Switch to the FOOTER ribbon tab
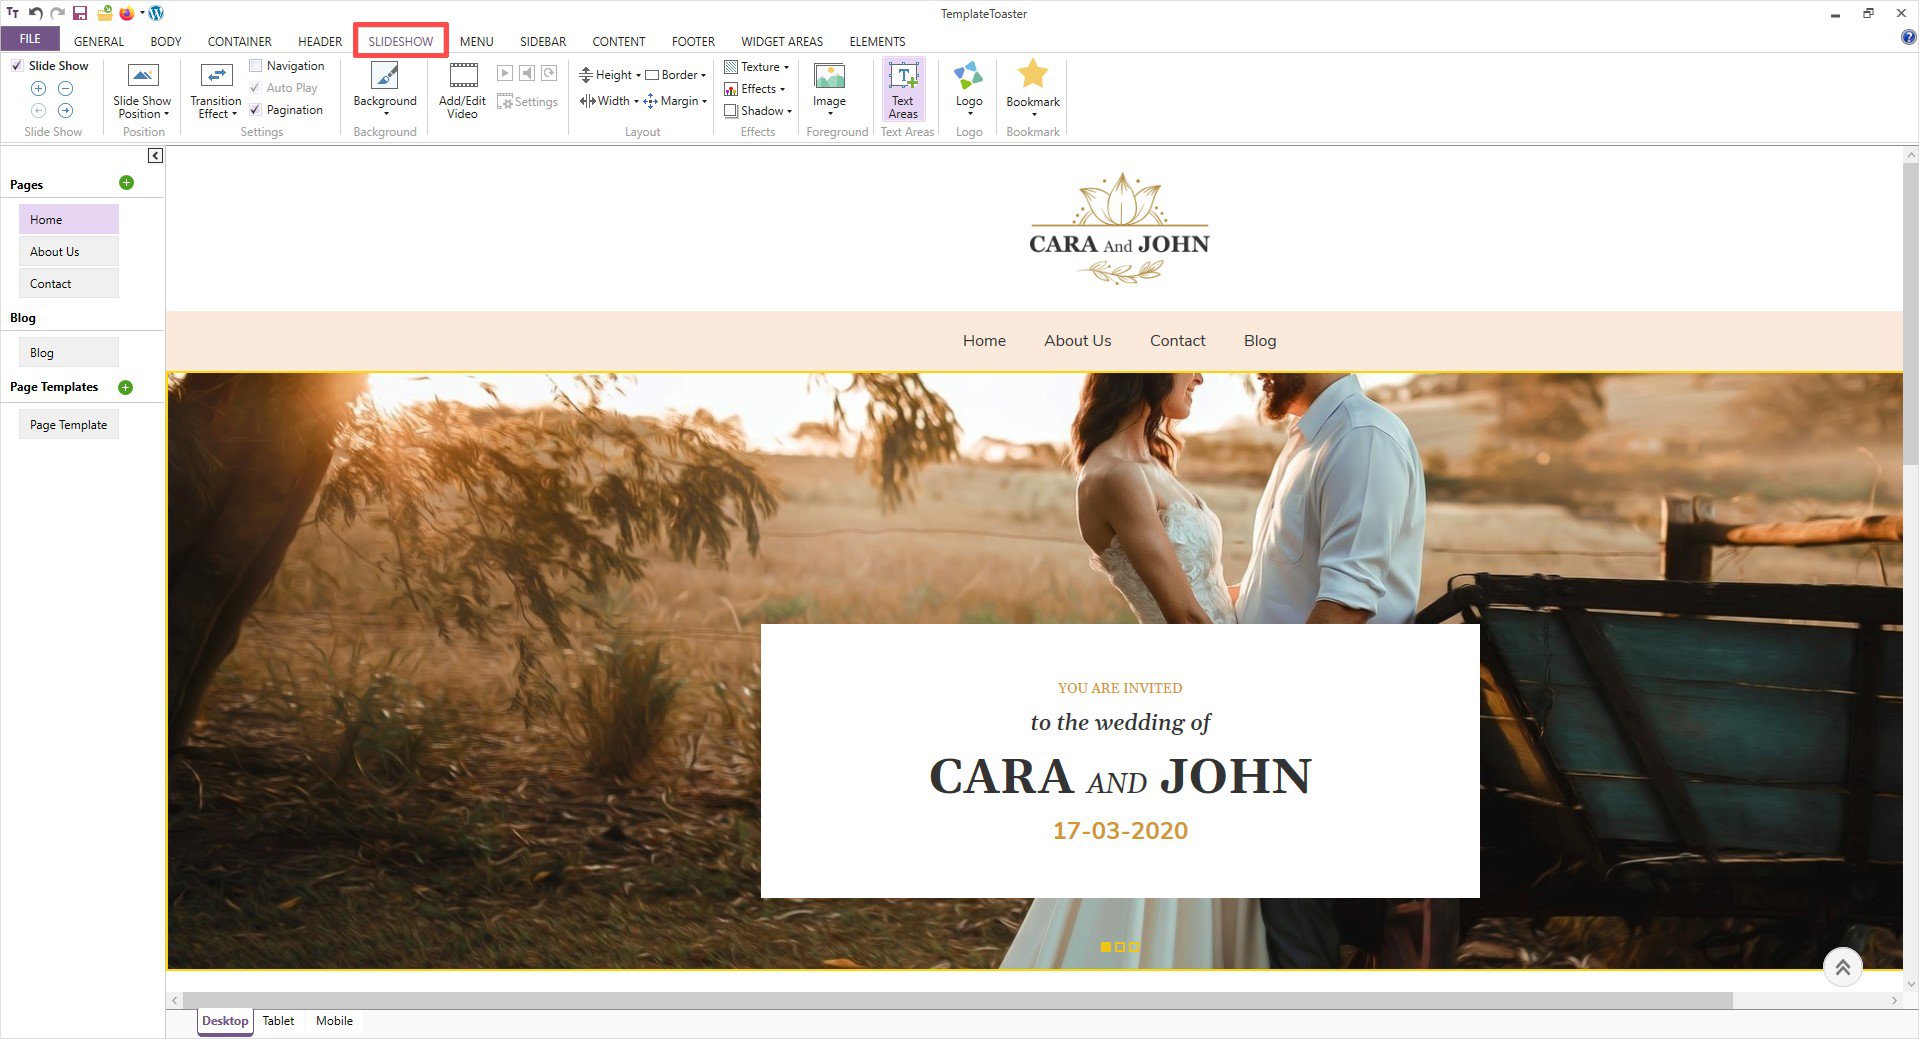Screen dimensions: 1919x1039 692,41
